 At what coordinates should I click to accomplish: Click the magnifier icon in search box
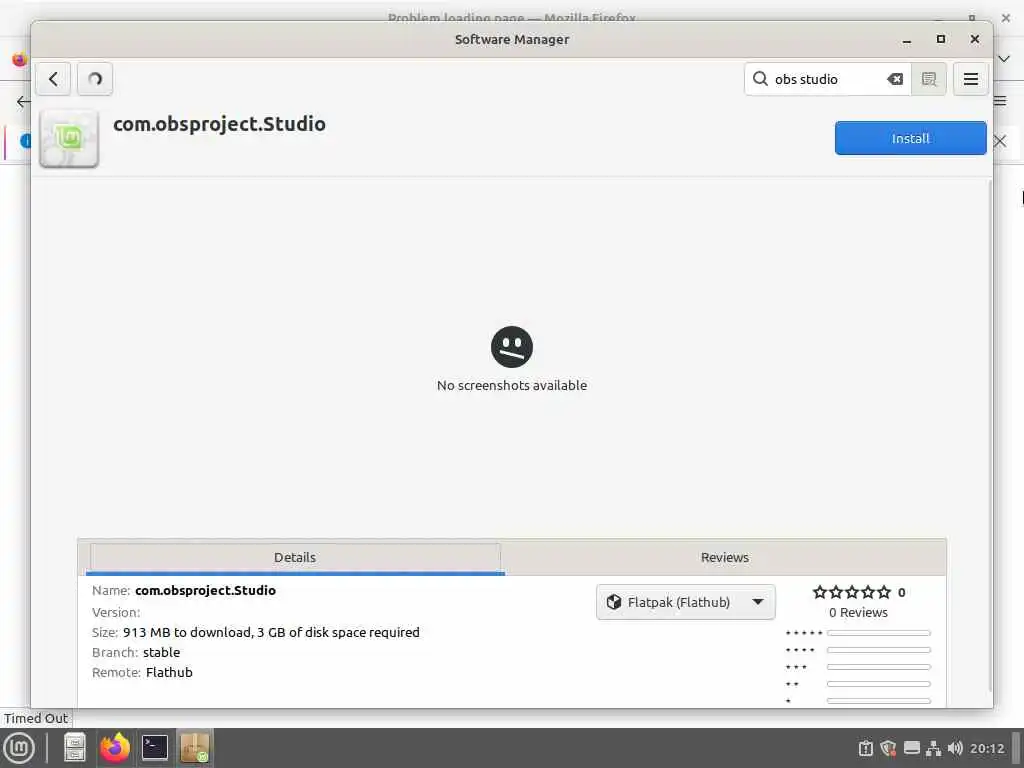tap(760, 79)
